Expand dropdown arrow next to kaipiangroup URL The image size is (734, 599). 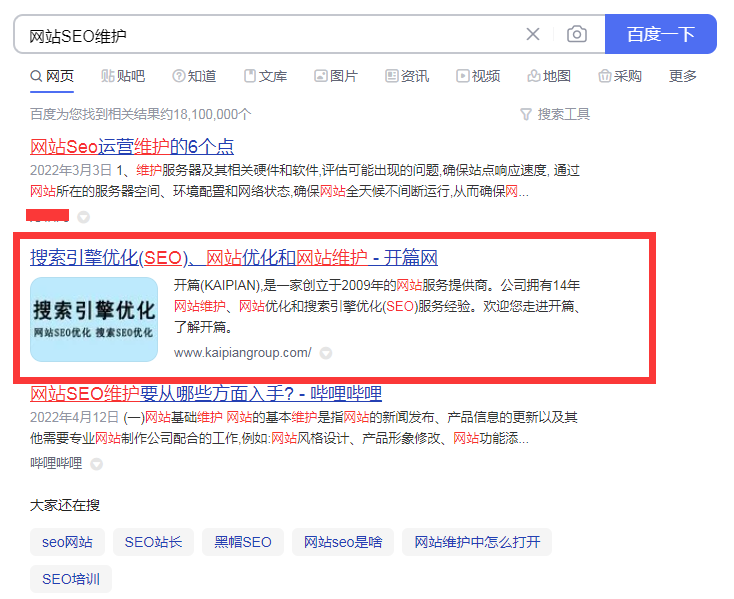326,353
